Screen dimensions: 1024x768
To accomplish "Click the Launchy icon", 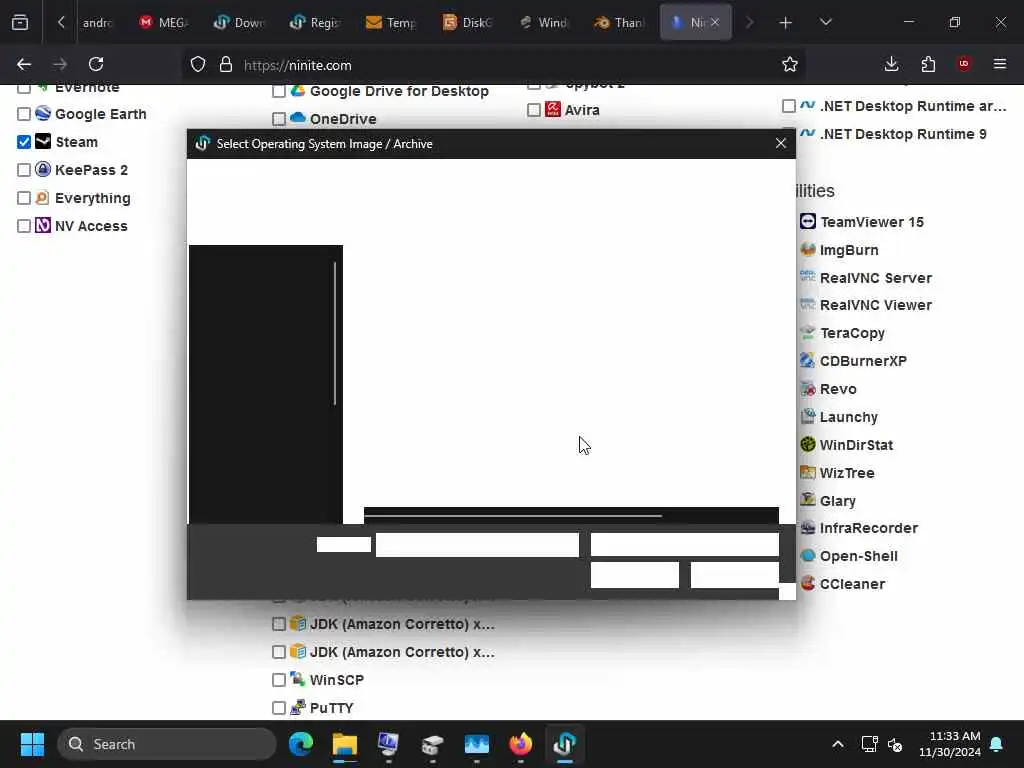I will (808, 417).
